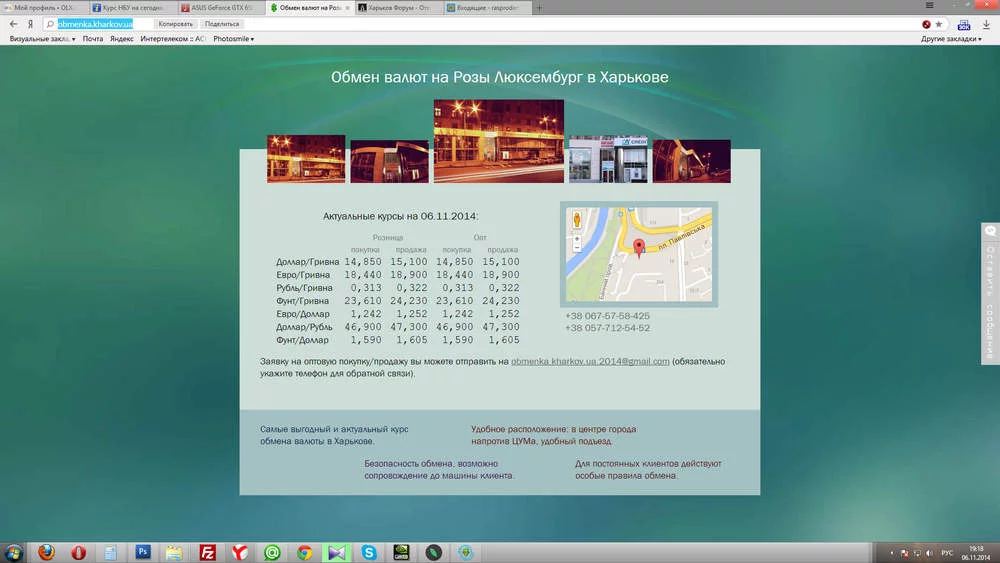Image resolution: width=1000 pixels, height=563 pixels.
Task: Click the obmenka.kharkov.ua gmail email link
Action: (x=590, y=361)
